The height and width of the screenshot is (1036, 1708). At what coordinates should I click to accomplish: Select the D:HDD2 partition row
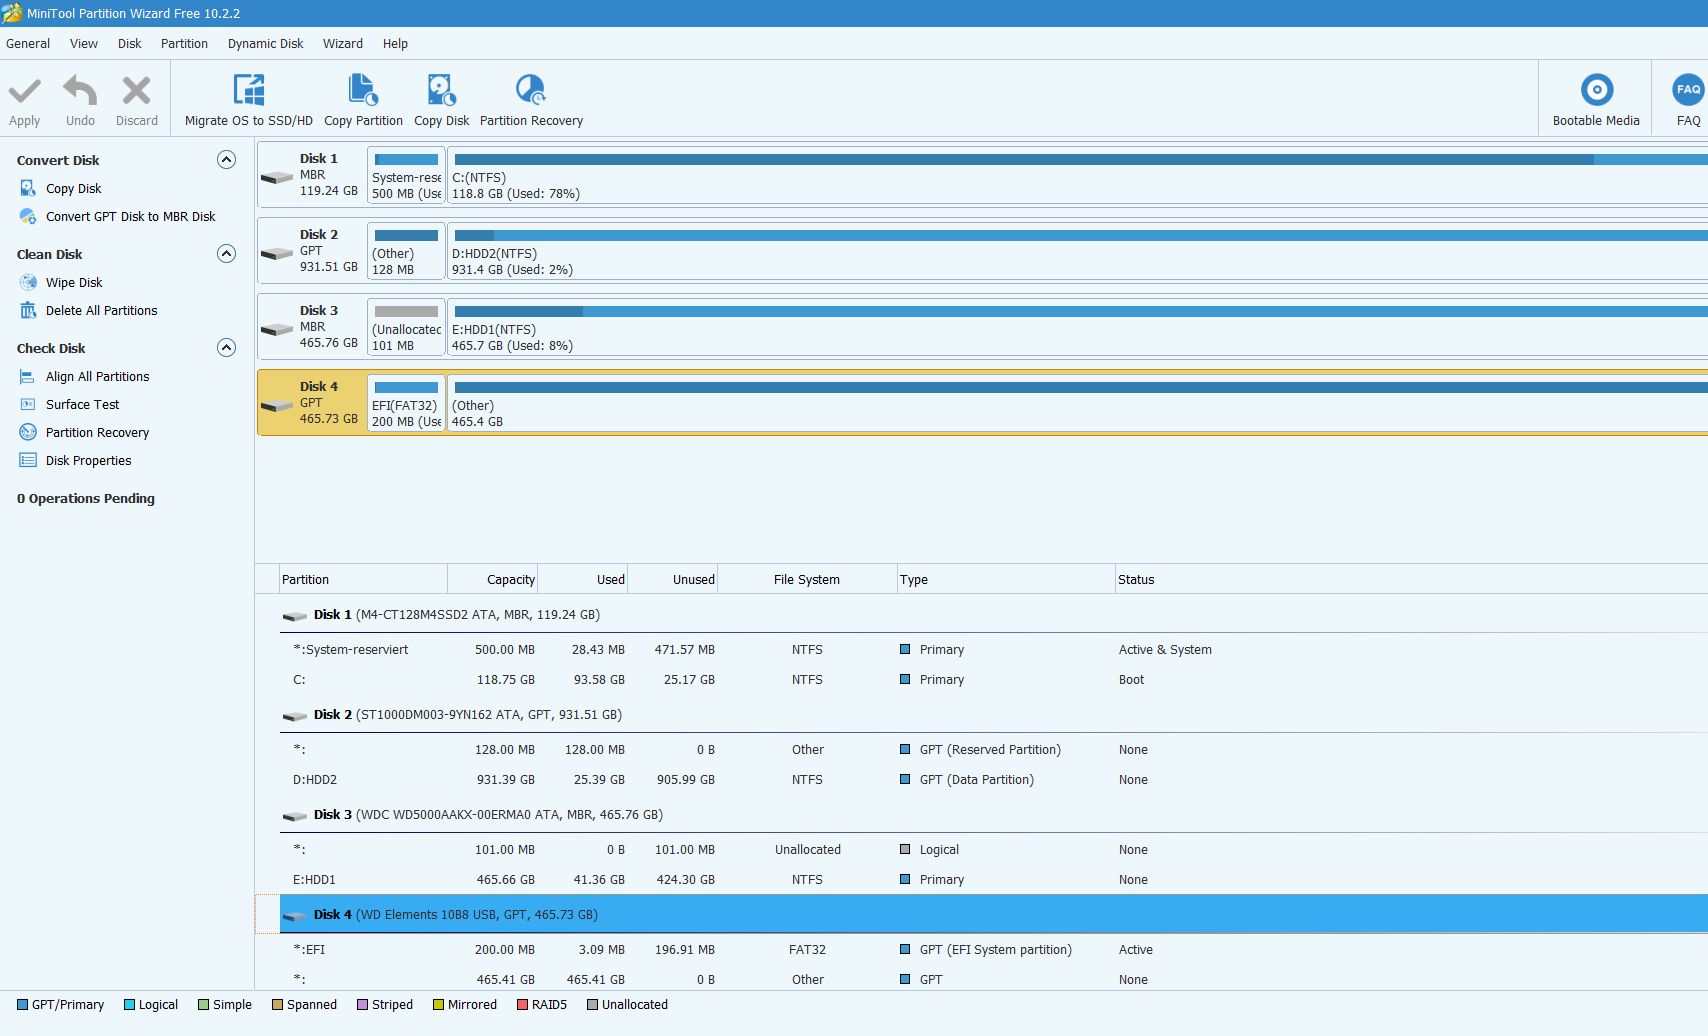[994, 780]
